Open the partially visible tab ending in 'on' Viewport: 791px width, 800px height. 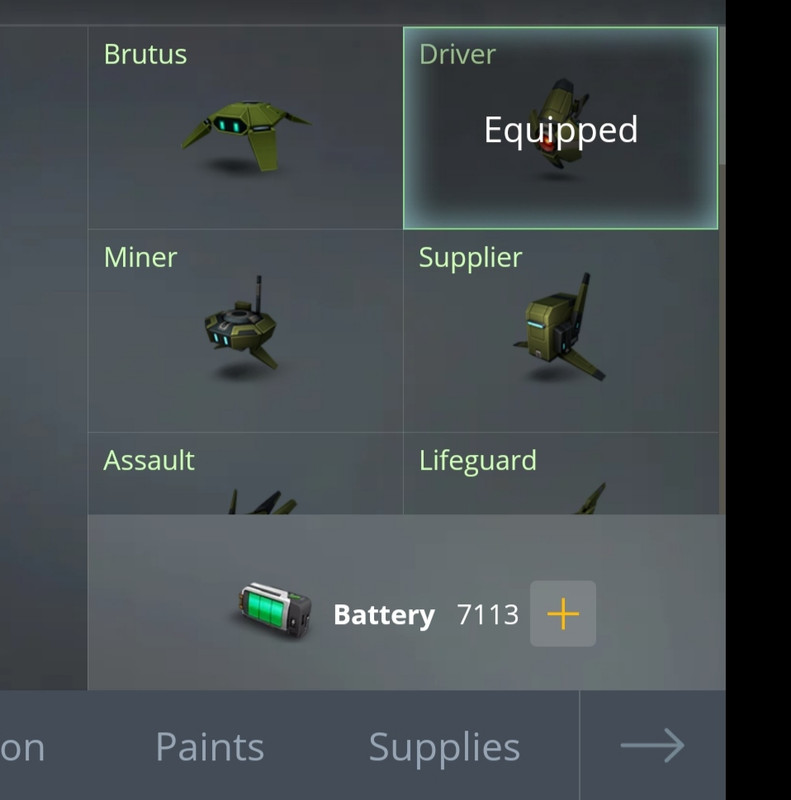pyautogui.click(x=22, y=749)
